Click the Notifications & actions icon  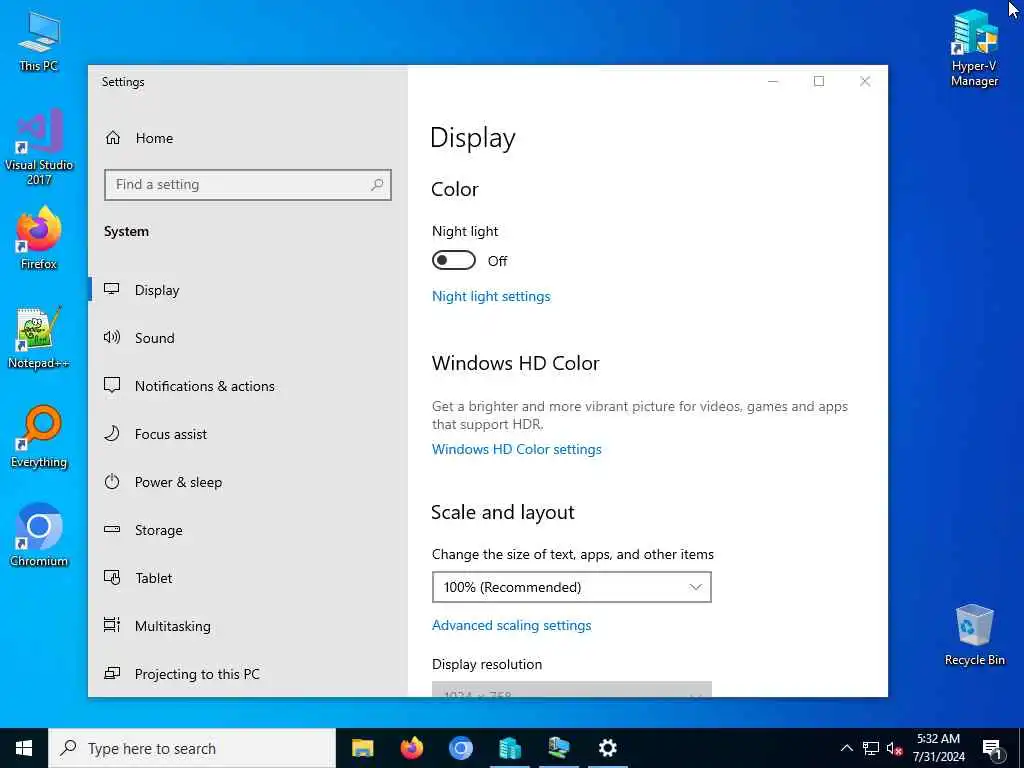[112, 385]
